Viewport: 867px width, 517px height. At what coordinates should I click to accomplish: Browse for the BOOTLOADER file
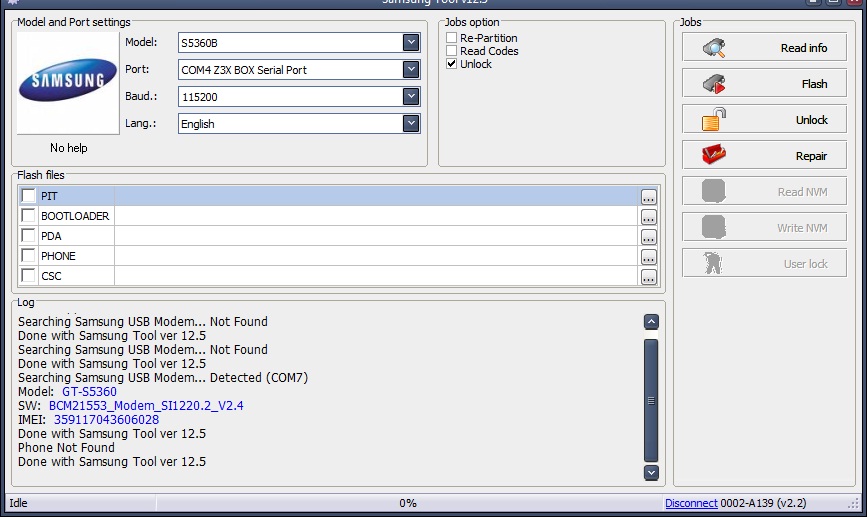pos(649,217)
